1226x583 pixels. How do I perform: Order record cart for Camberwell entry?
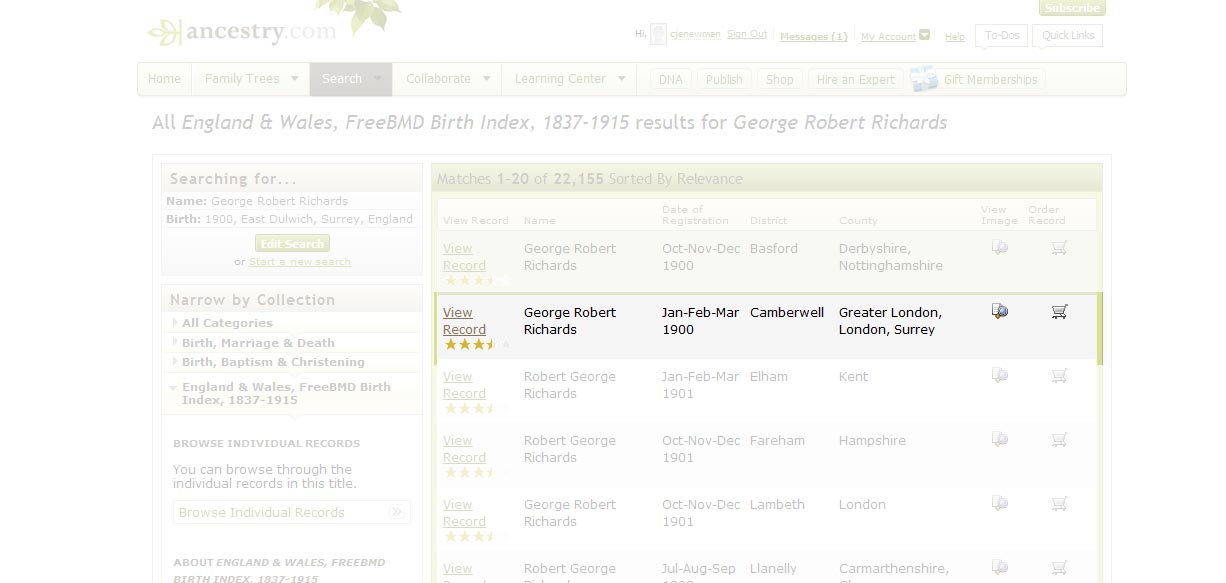pos(1059,312)
